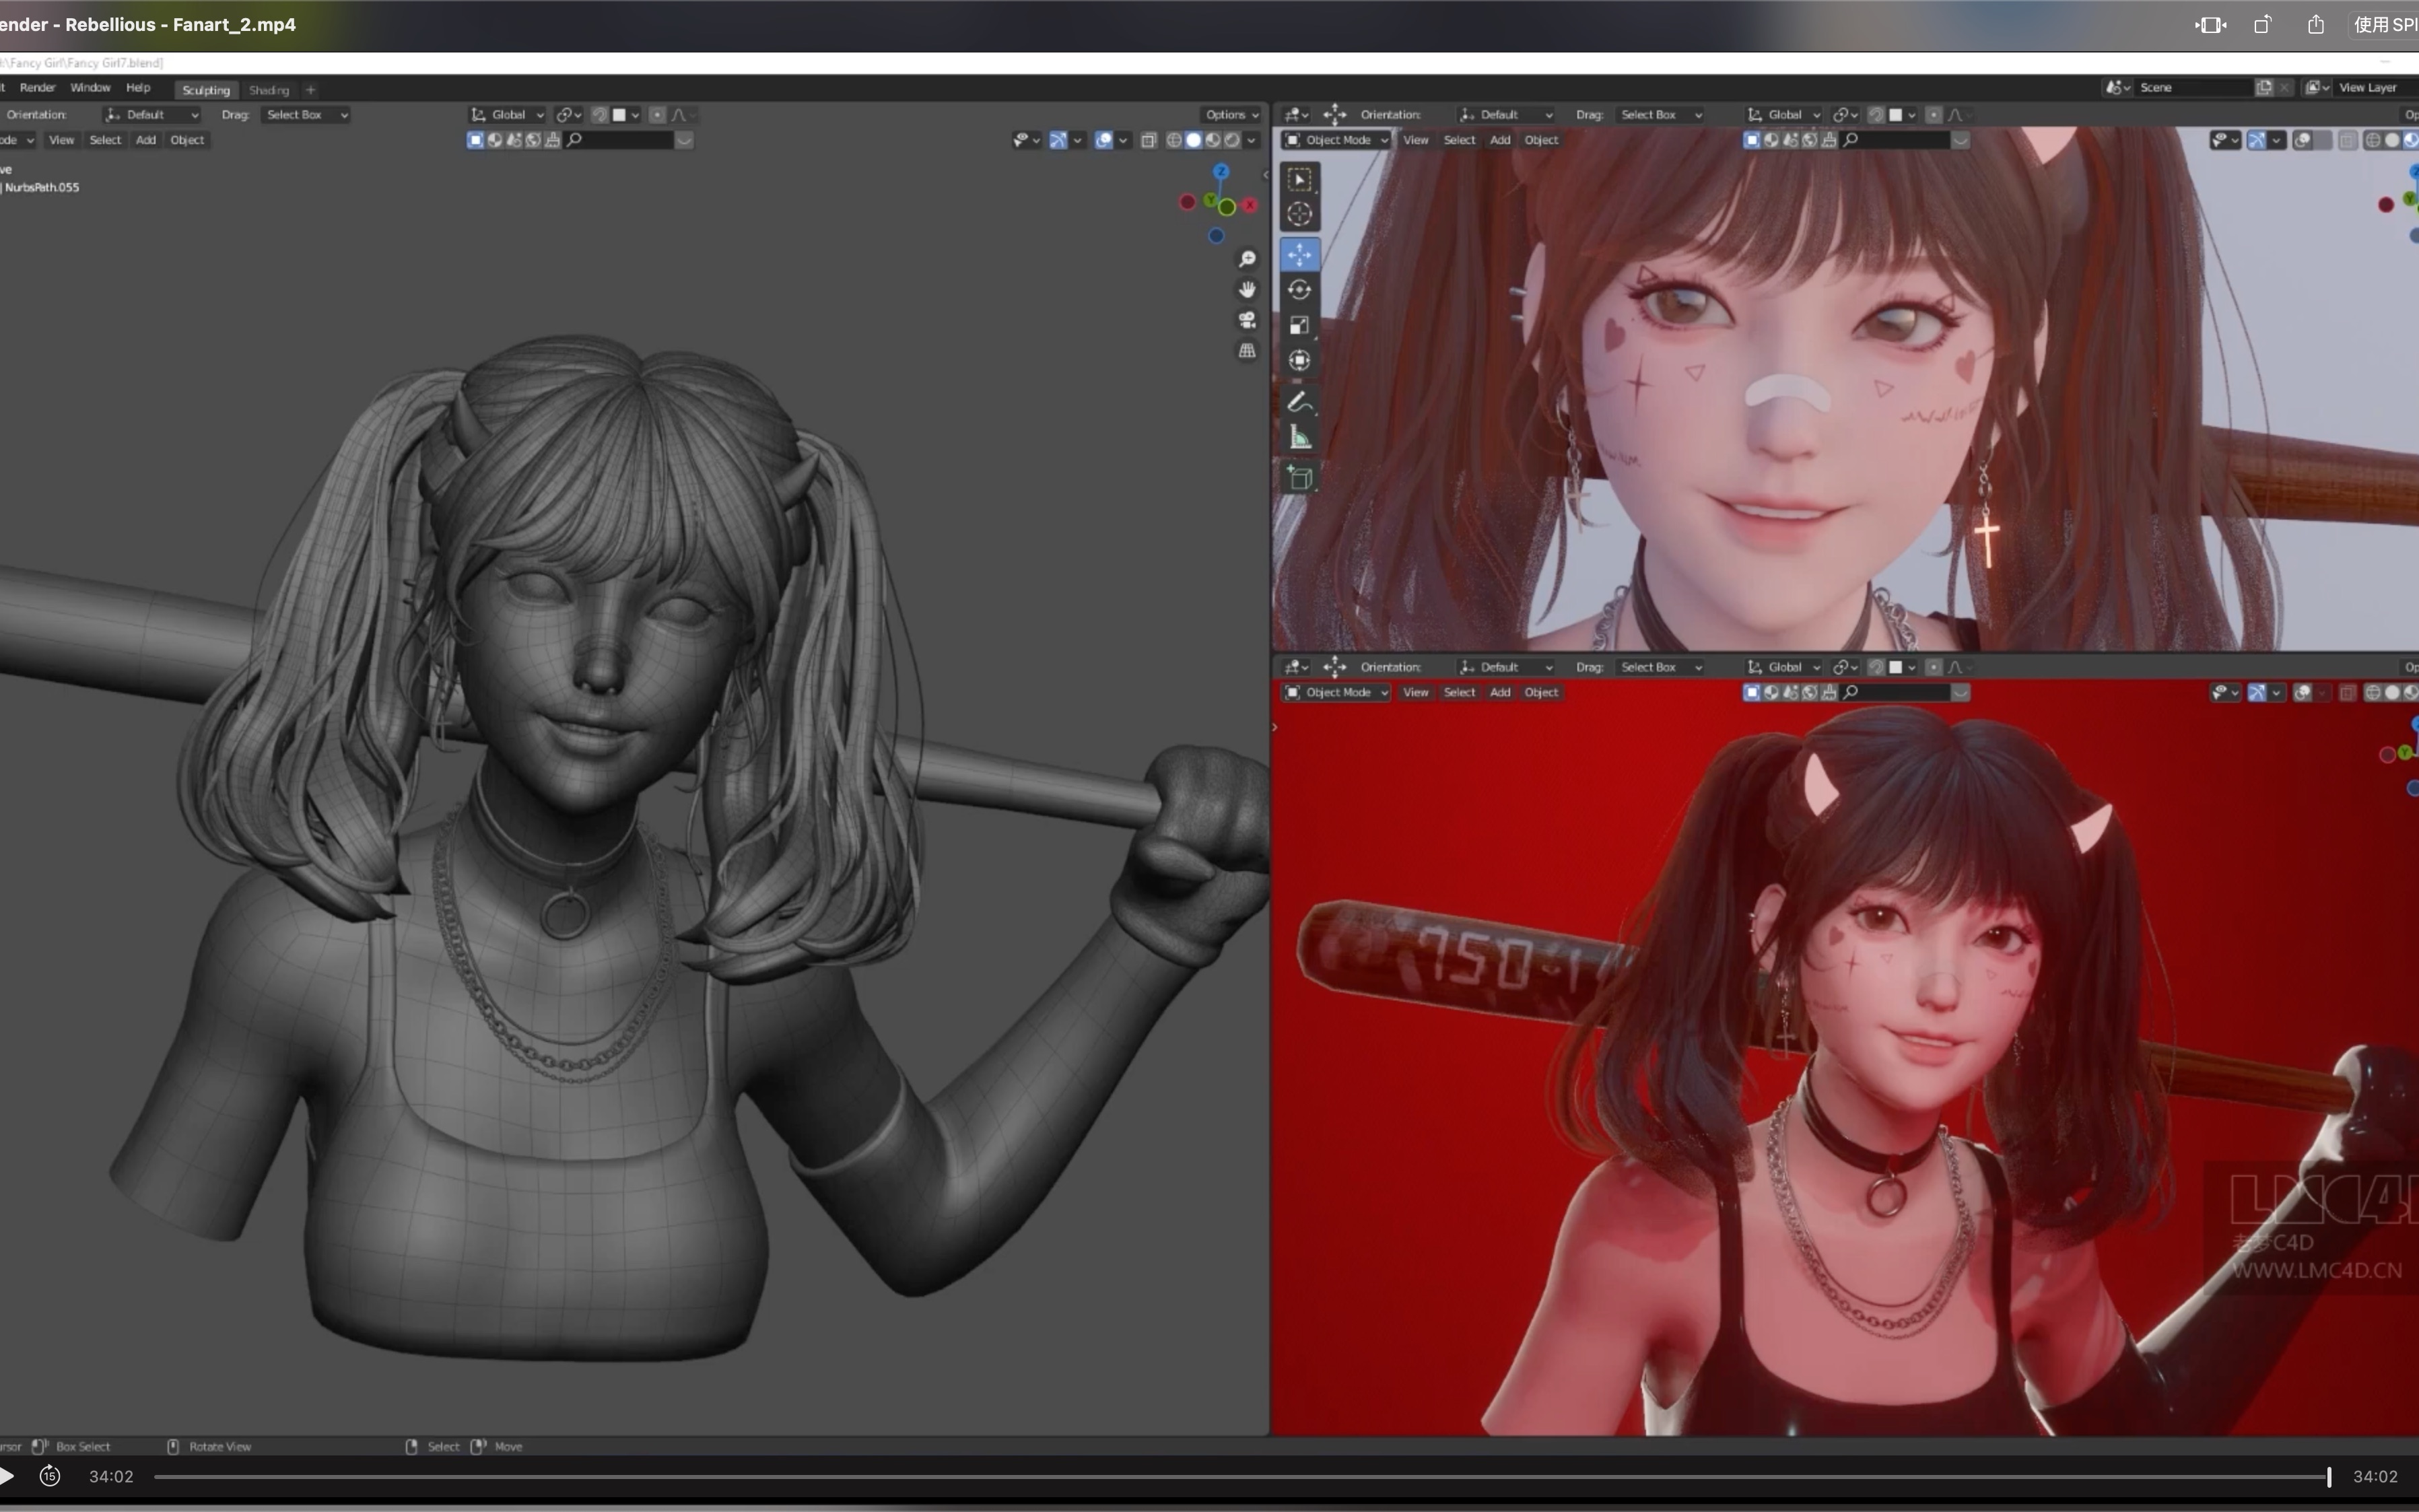
Task: Open Object menu in bottom-right viewport header
Action: [1541, 692]
